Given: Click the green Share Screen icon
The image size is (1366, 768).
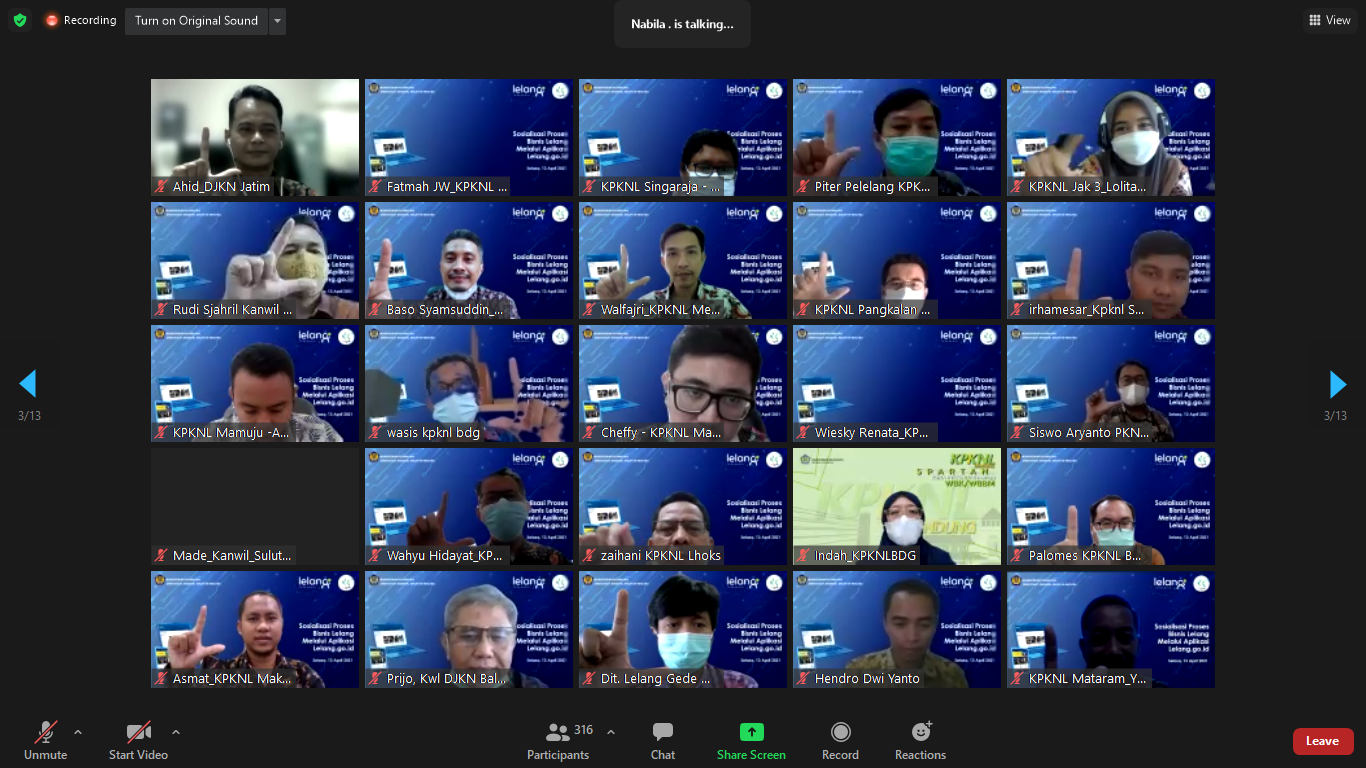Looking at the screenshot, I should 751,732.
